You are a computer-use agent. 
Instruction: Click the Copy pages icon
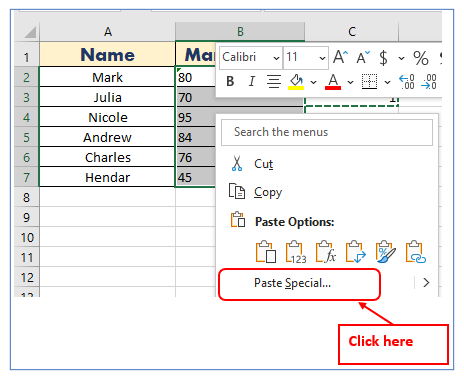(x=237, y=191)
